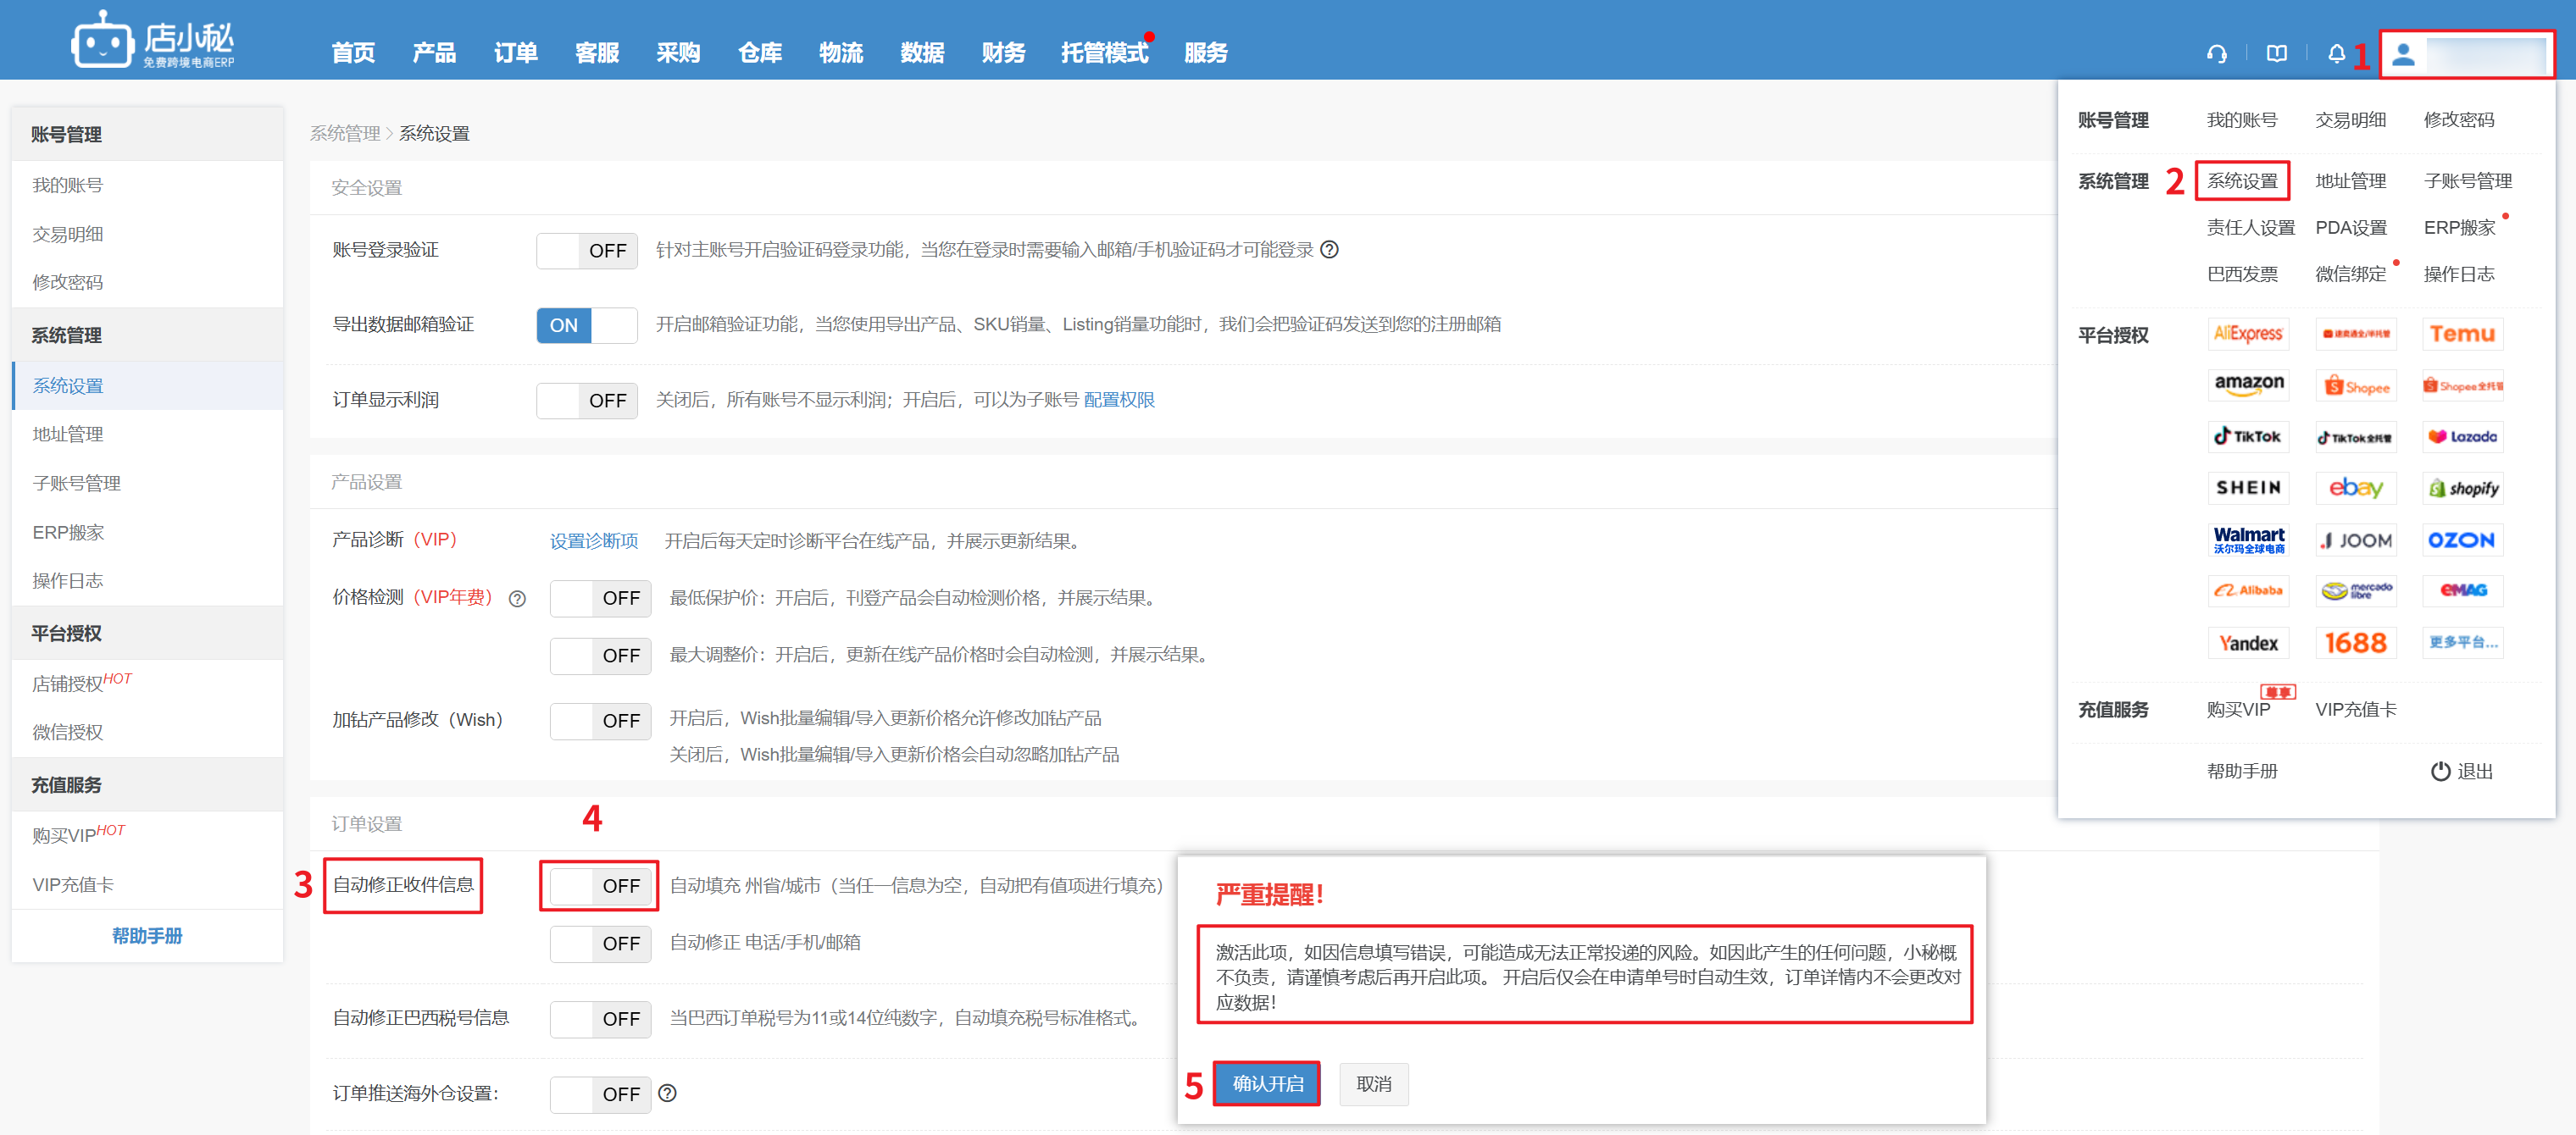Click the Walmart platform logo

pyautogui.click(x=2248, y=540)
